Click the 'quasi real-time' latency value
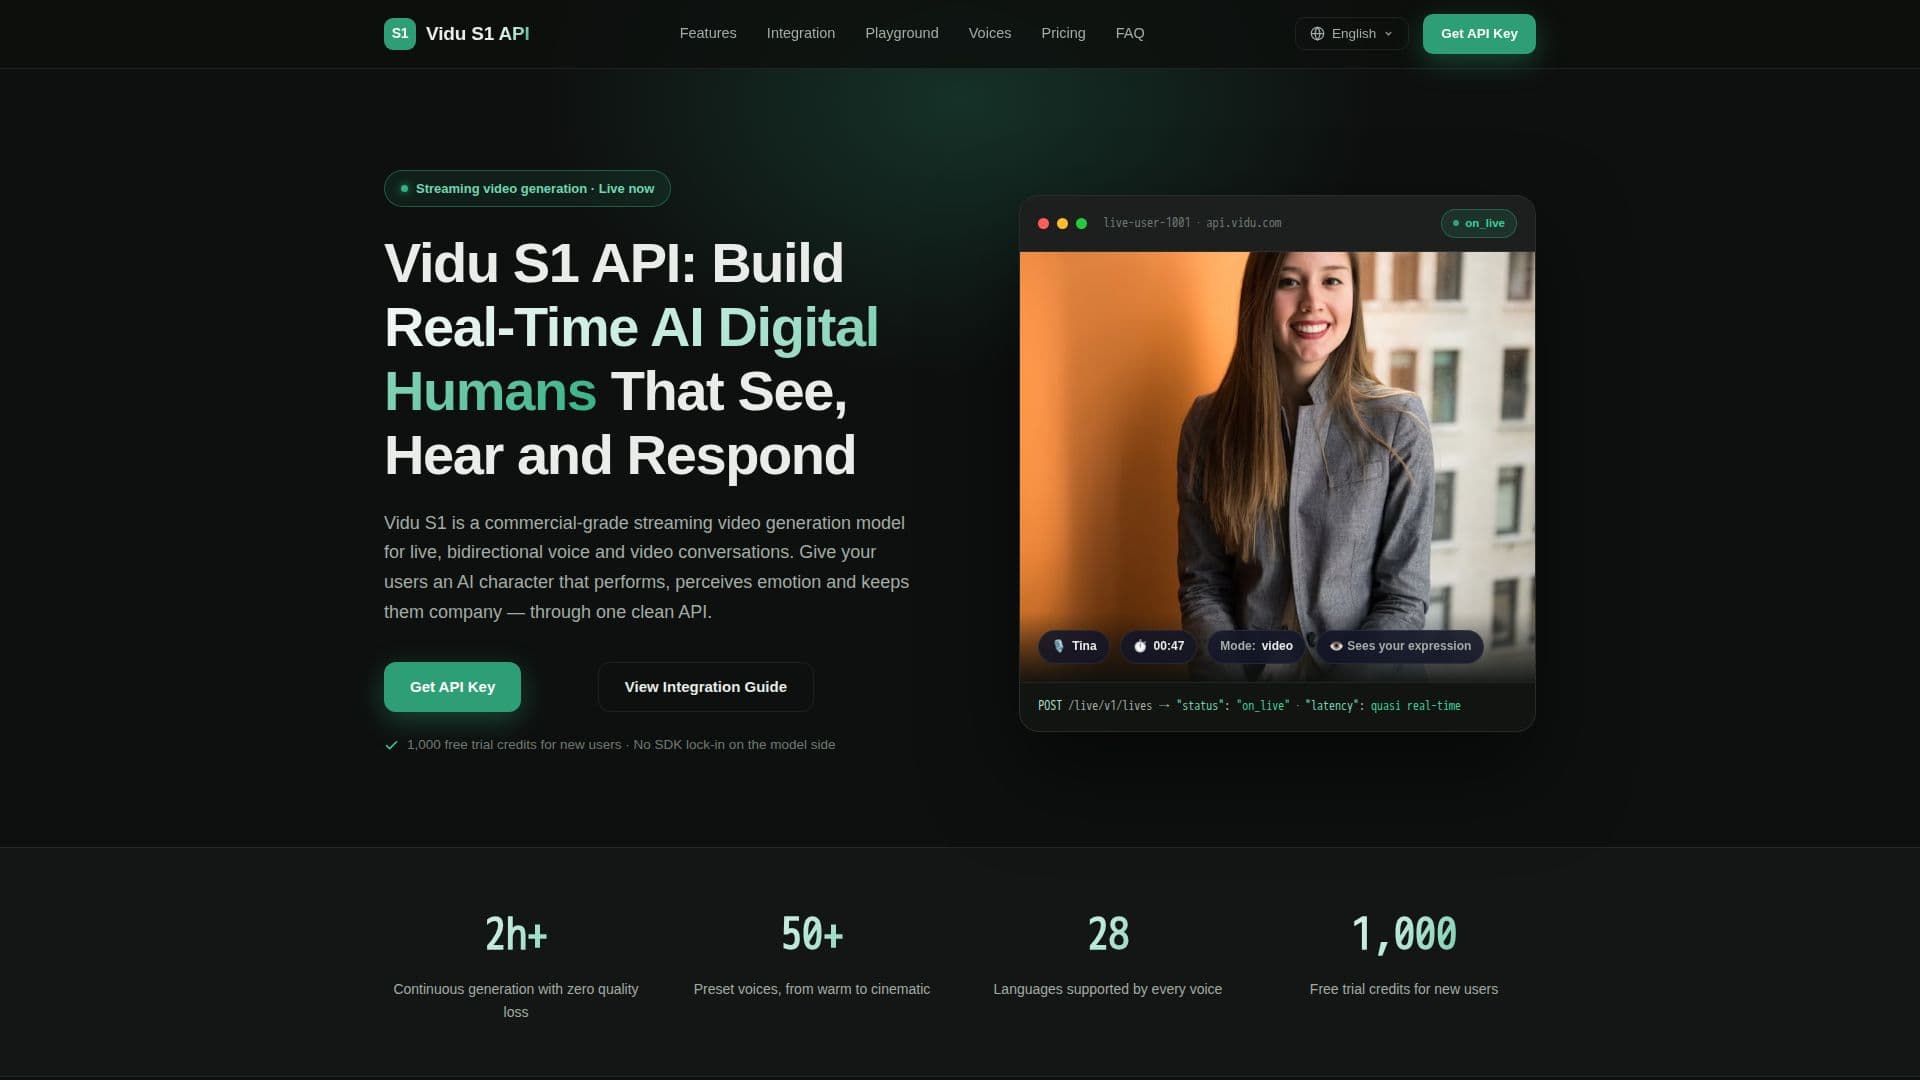The height and width of the screenshot is (1080, 1920). pos(1415,706)
